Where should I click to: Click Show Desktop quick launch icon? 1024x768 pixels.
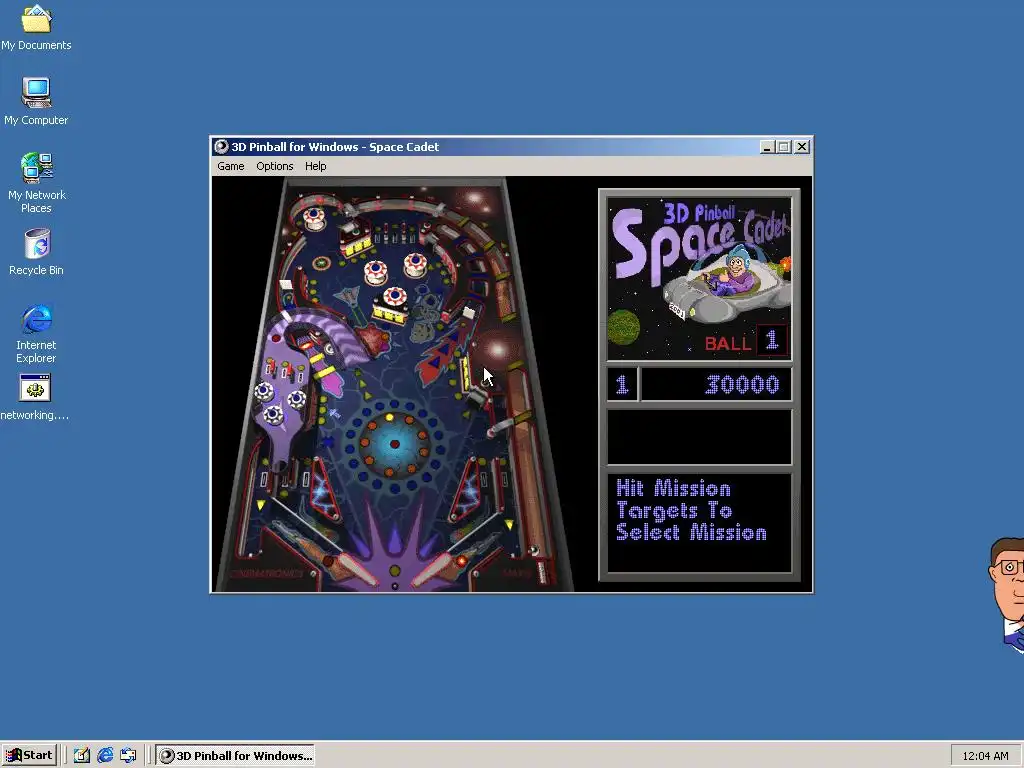(82, 756)
